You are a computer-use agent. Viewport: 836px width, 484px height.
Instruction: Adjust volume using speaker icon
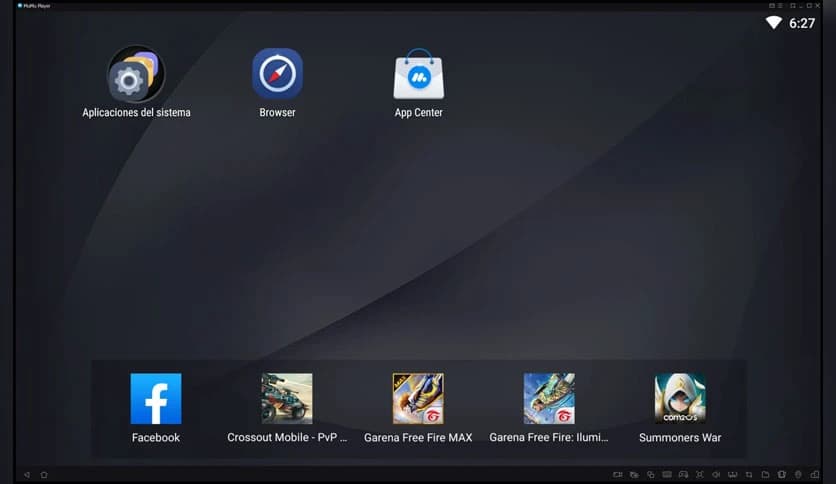pyautogui.click(x=716, y=474)
